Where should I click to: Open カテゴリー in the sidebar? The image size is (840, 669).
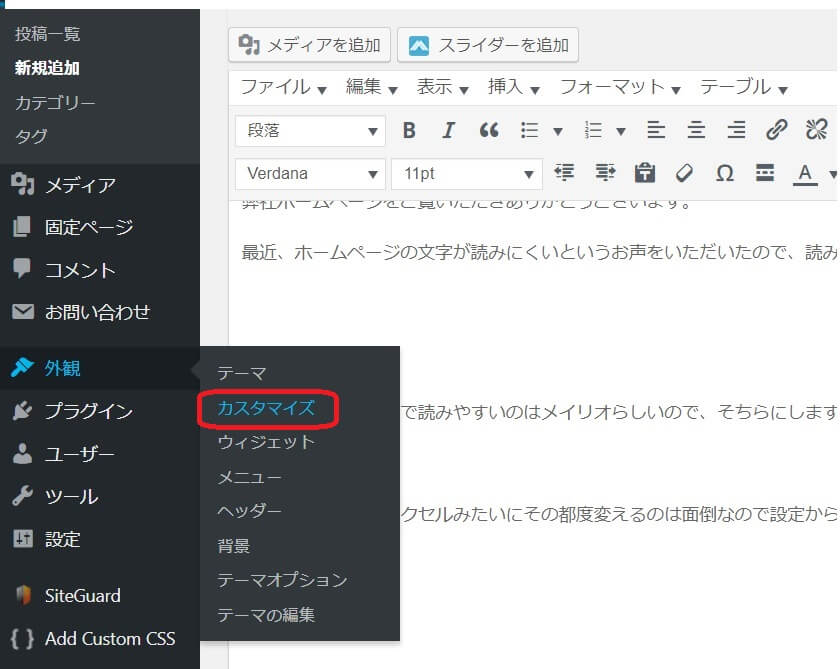click(55, 102)
